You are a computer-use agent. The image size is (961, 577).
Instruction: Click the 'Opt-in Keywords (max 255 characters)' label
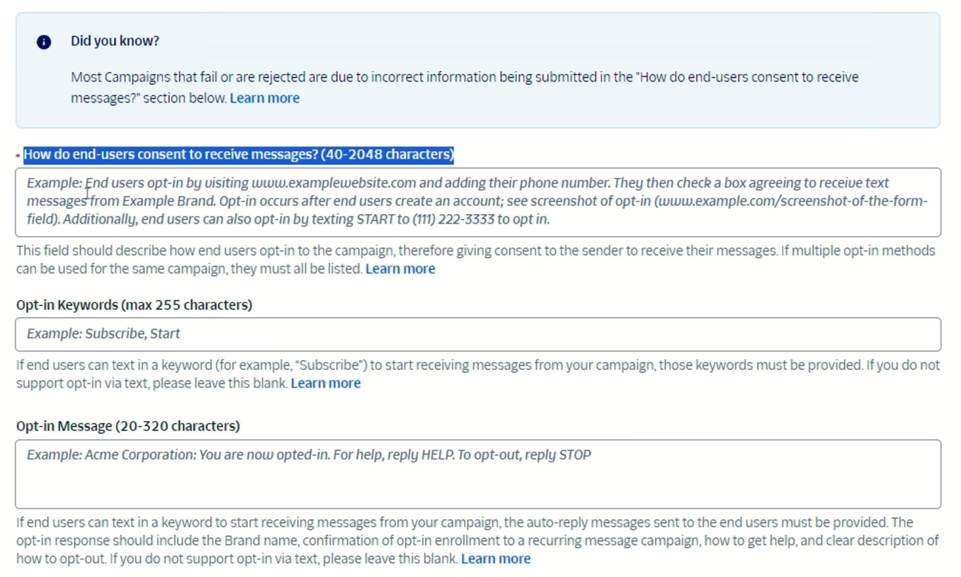pyautogui.click(x=134, y=305)
